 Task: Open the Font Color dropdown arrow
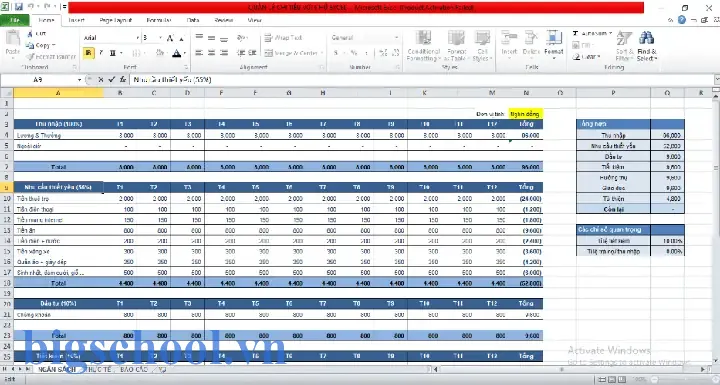click(x=185, y=53)
